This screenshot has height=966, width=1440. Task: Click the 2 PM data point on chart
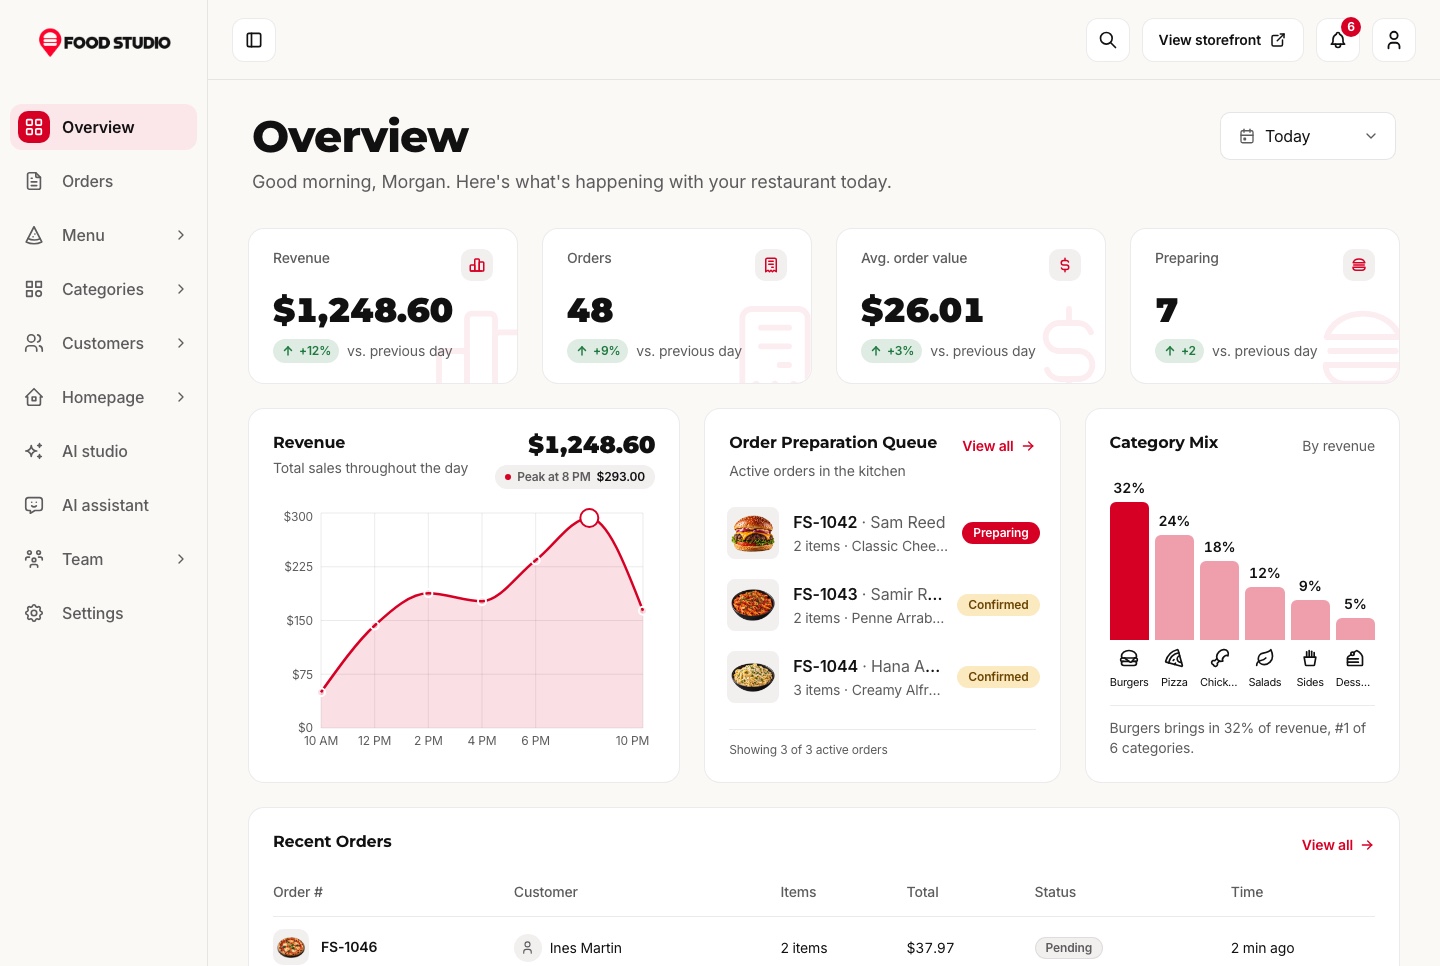(x=428, y=594)
